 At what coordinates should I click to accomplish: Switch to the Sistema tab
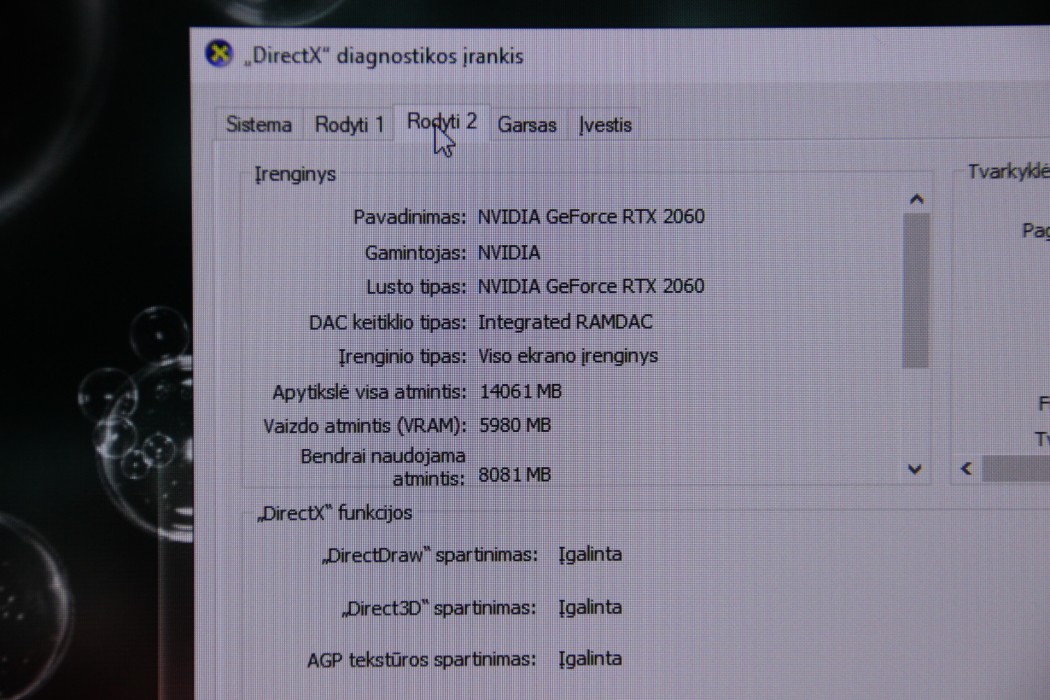[258, 125]
